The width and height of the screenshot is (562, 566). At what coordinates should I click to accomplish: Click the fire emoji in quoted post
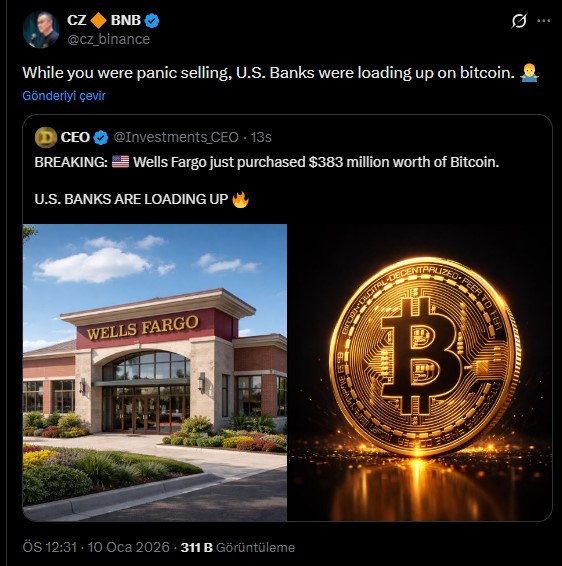click(240, 199)
